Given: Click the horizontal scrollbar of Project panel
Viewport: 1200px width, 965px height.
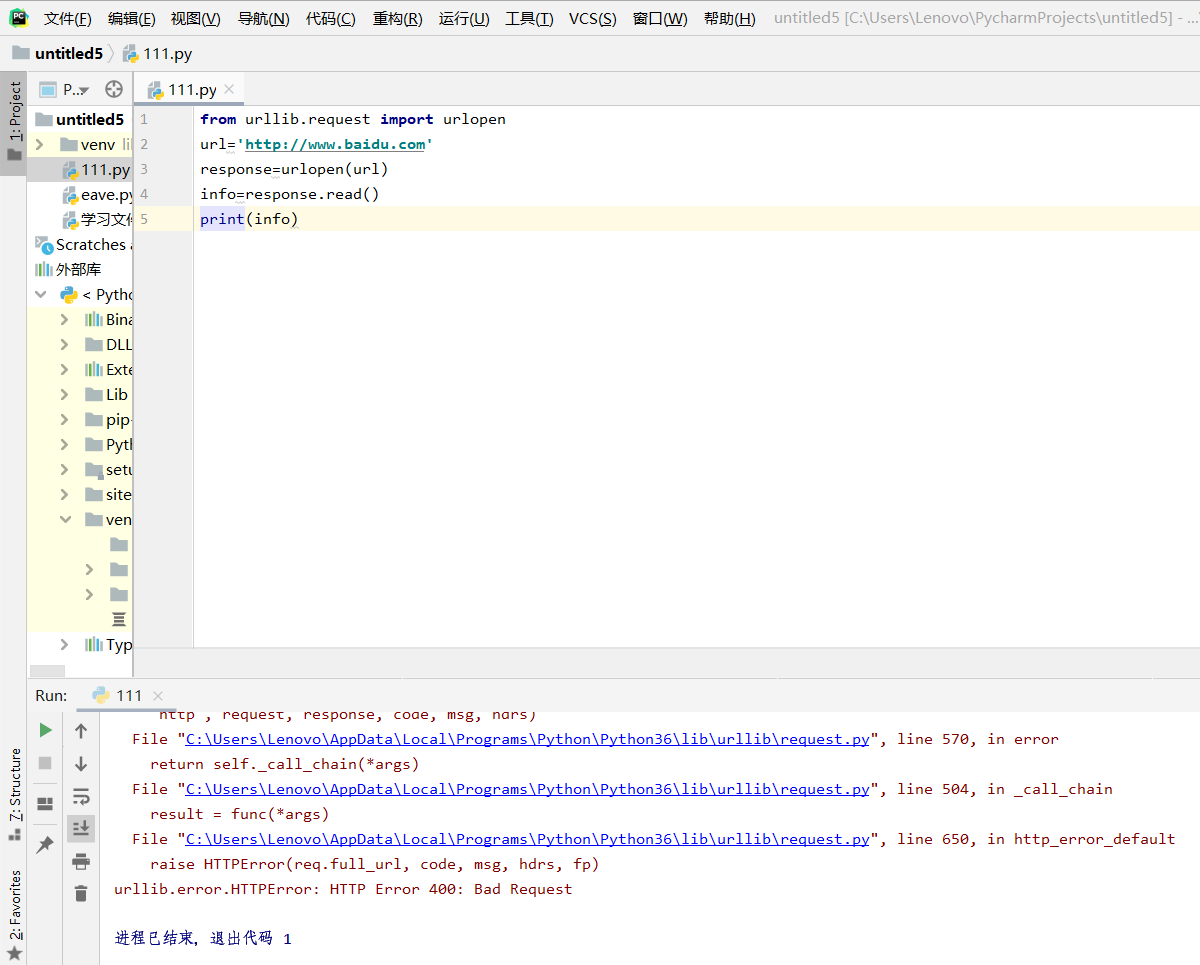Looking at the screenshot, I should 47,671.
